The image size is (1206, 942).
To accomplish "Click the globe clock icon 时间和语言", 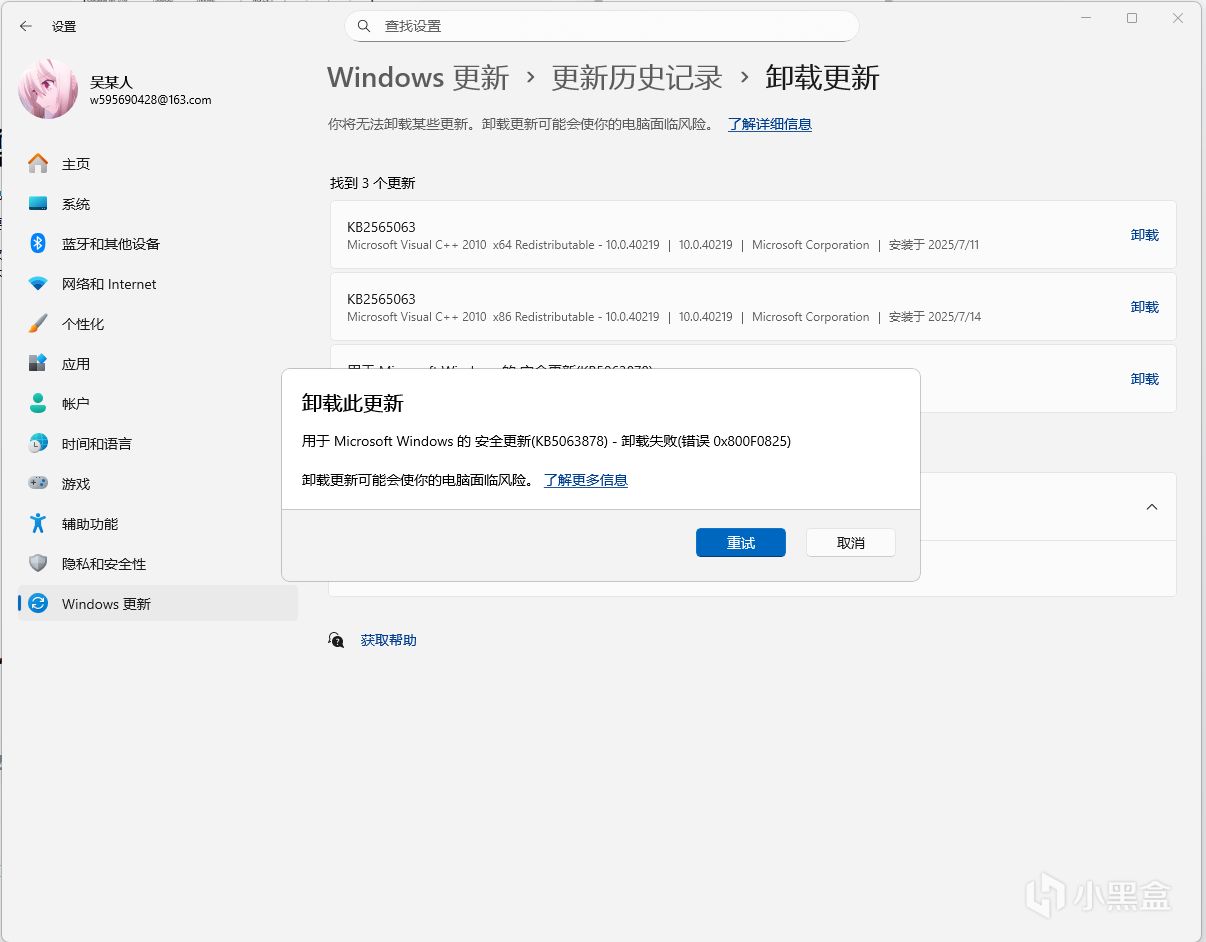I will [38, 443].
